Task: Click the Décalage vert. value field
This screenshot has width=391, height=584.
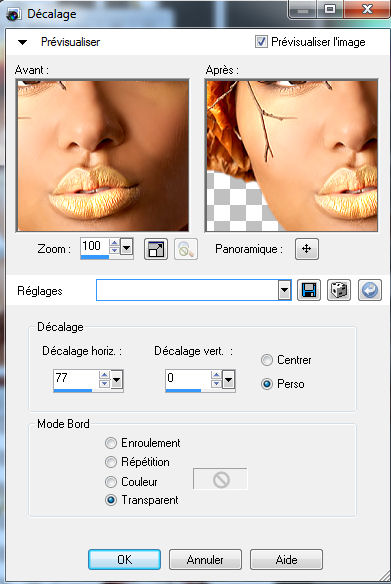Action: (x=188, y=379)
